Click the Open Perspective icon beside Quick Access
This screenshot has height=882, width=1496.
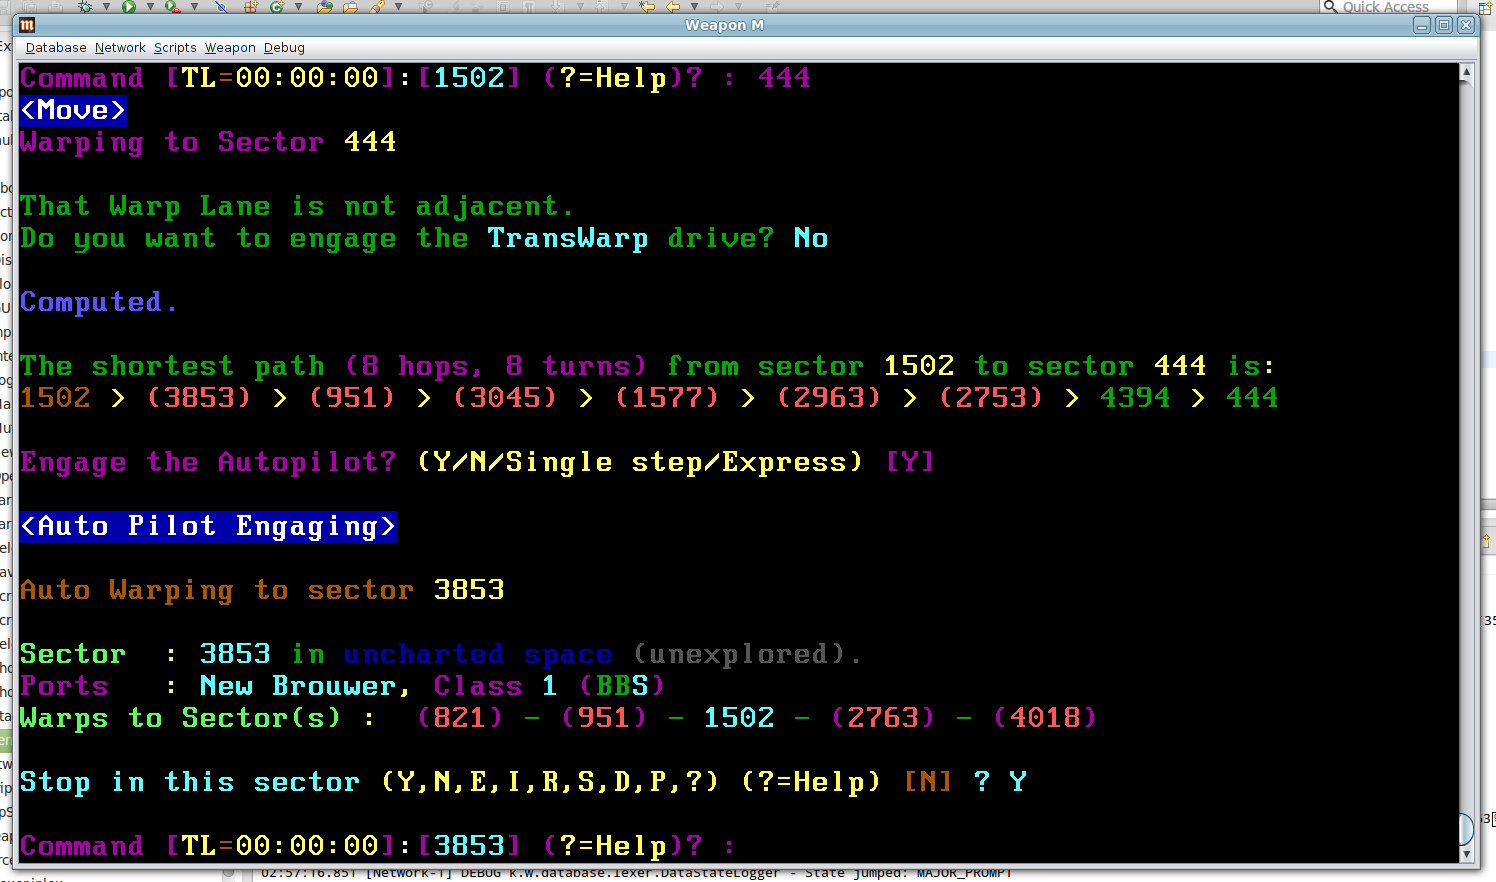click(1485, 6)
